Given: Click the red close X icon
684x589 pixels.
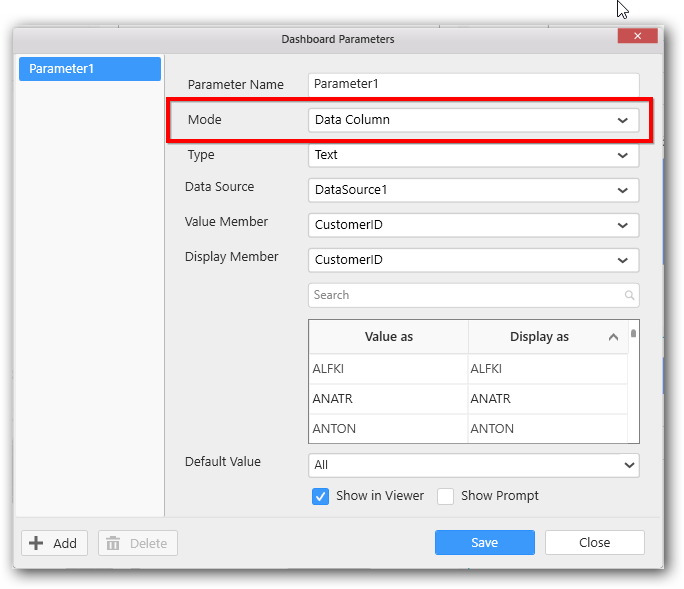Looking at the screenshot, I should [x=637, y=36].
